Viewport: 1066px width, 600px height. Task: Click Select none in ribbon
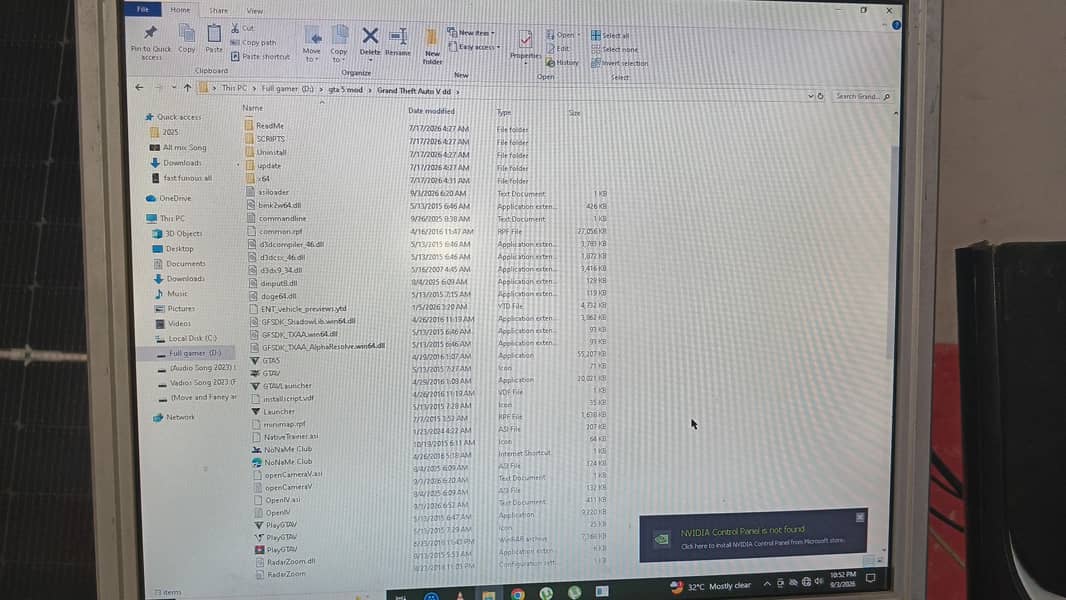point(615,50)
